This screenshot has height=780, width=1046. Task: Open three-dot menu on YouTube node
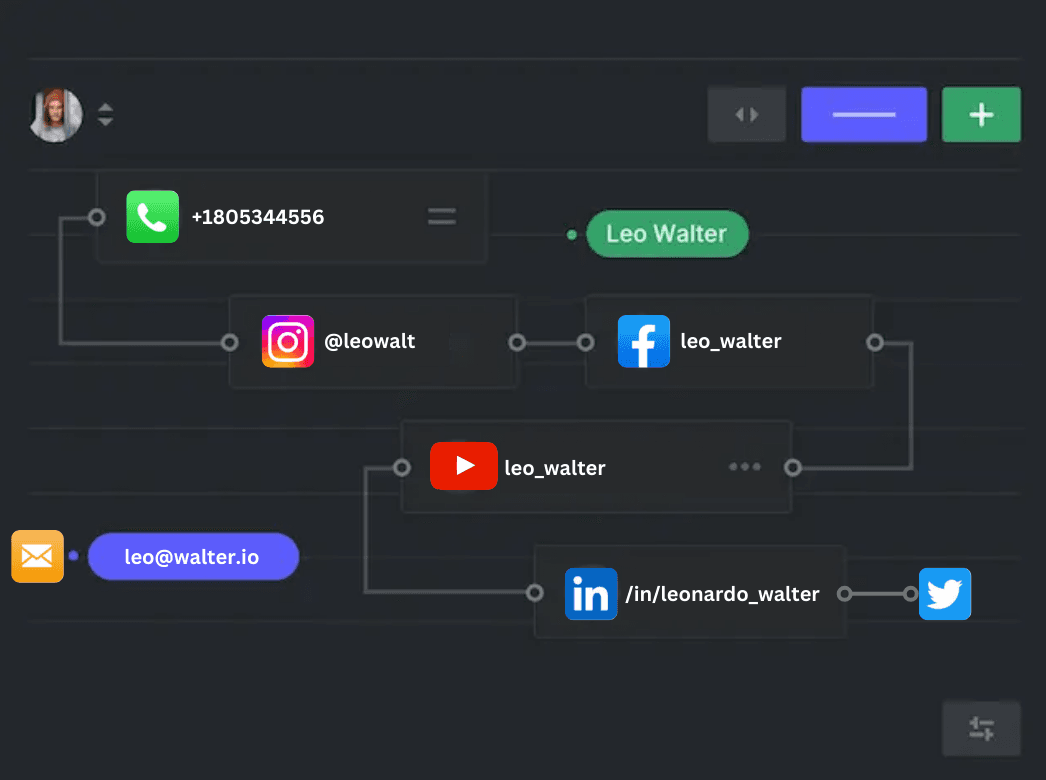point(745,467)
